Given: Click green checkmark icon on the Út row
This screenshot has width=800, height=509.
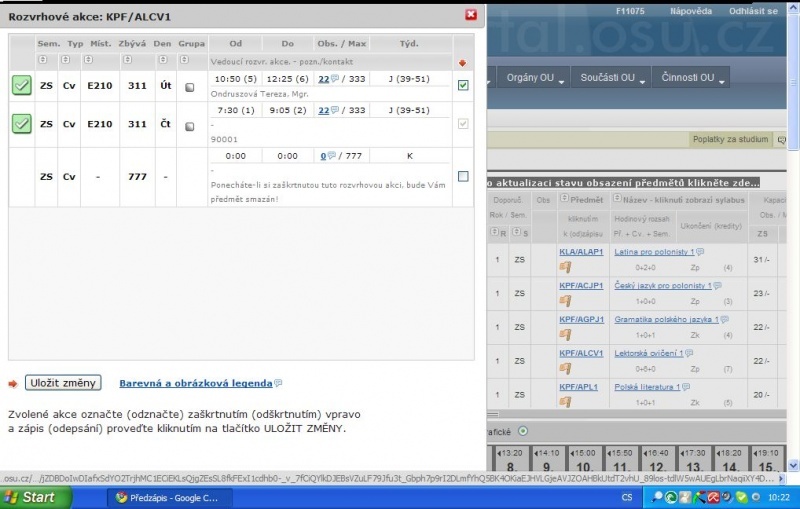Looking at the screenshot, I should click(x=22, y=86).
